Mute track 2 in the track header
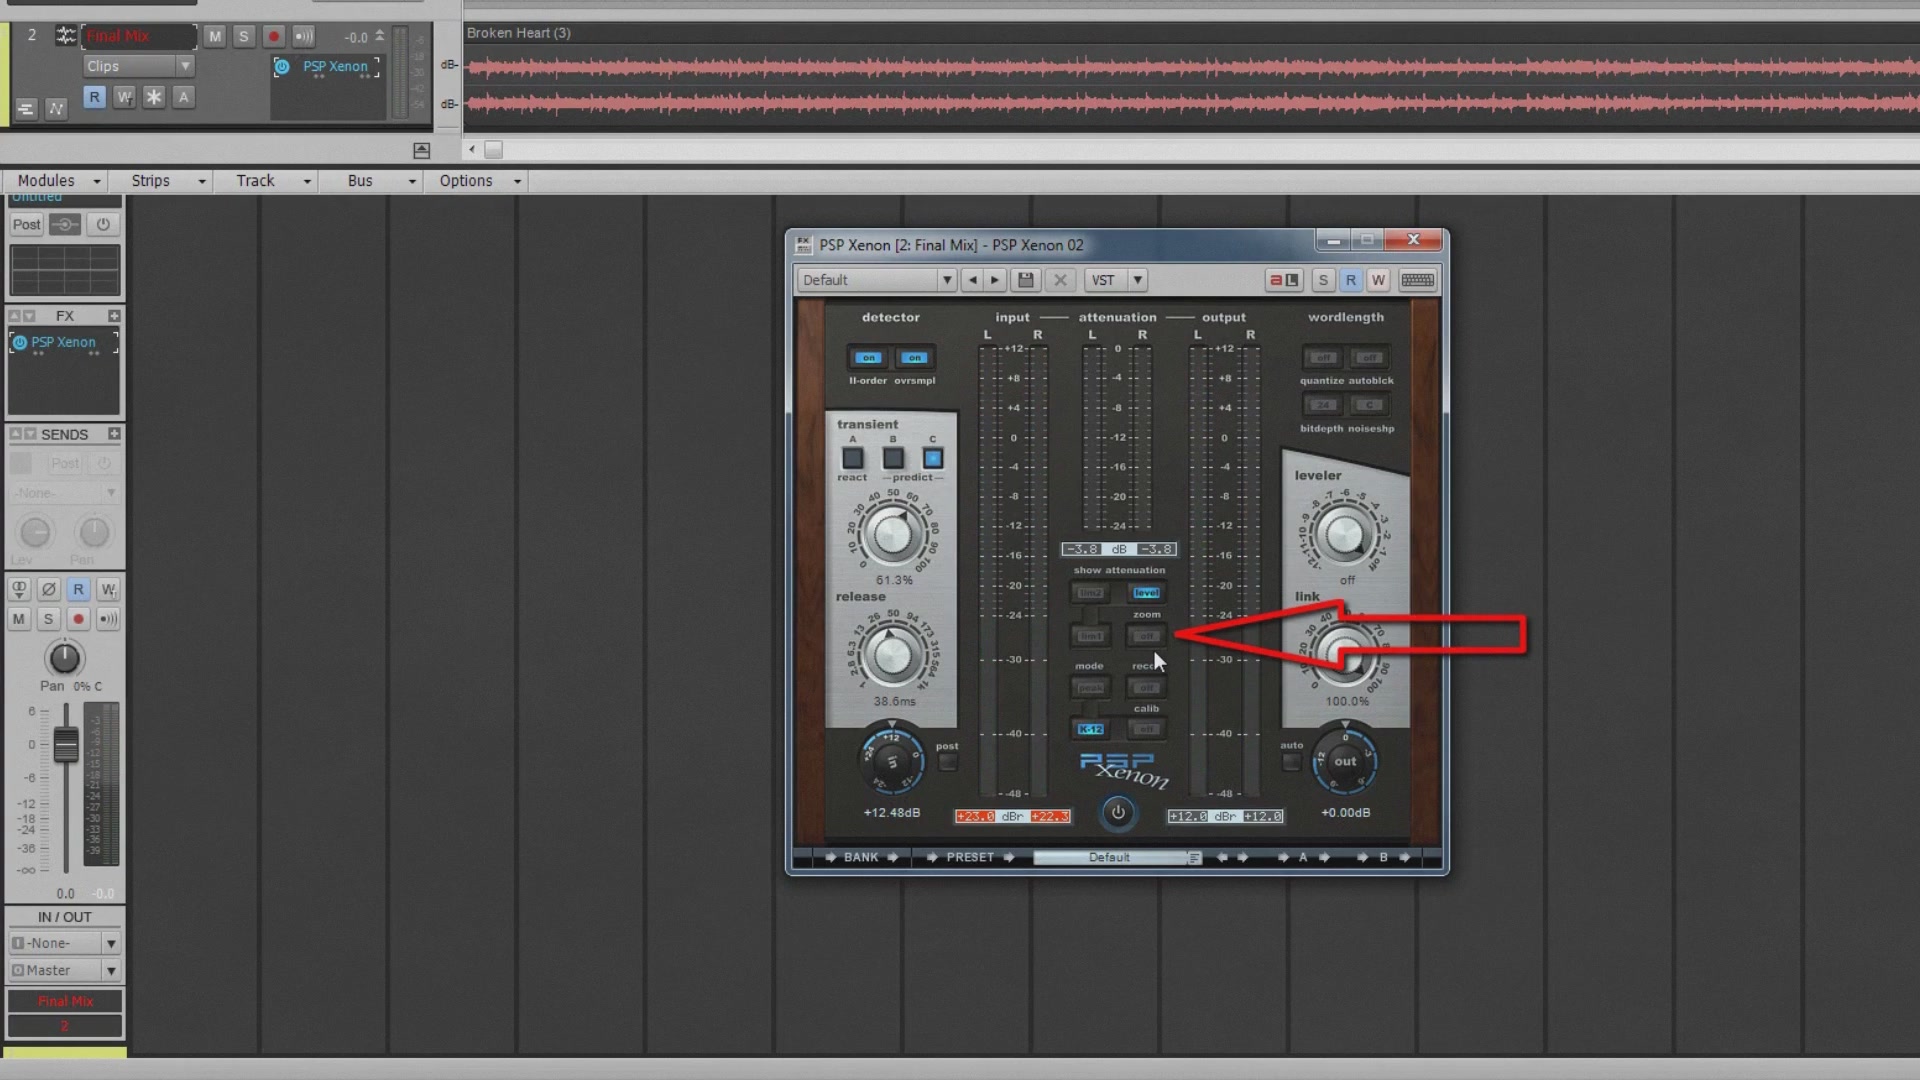The height and width of the screenshot is (1080, 1920). pyautogui.click(x=214, y=36)
